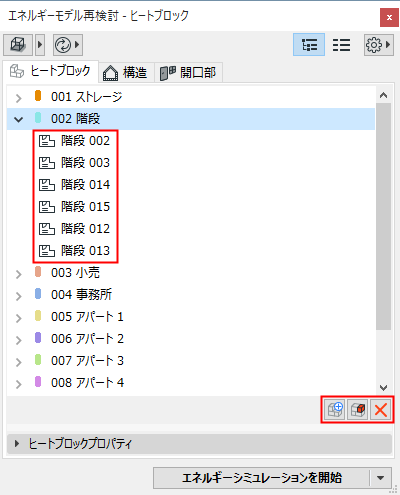Close the ヒートブロック dialog

pos(389,17)
